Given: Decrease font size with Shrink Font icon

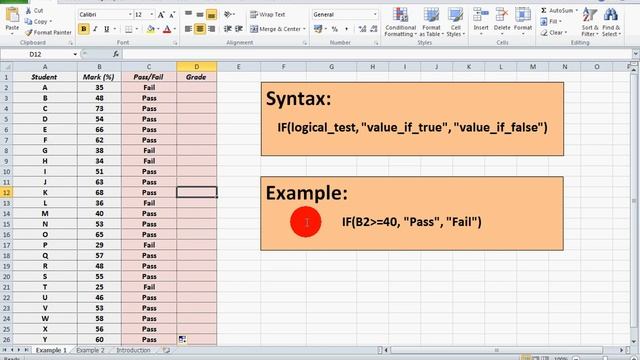Looking at the screenshot, I should (x=172, y=15).
